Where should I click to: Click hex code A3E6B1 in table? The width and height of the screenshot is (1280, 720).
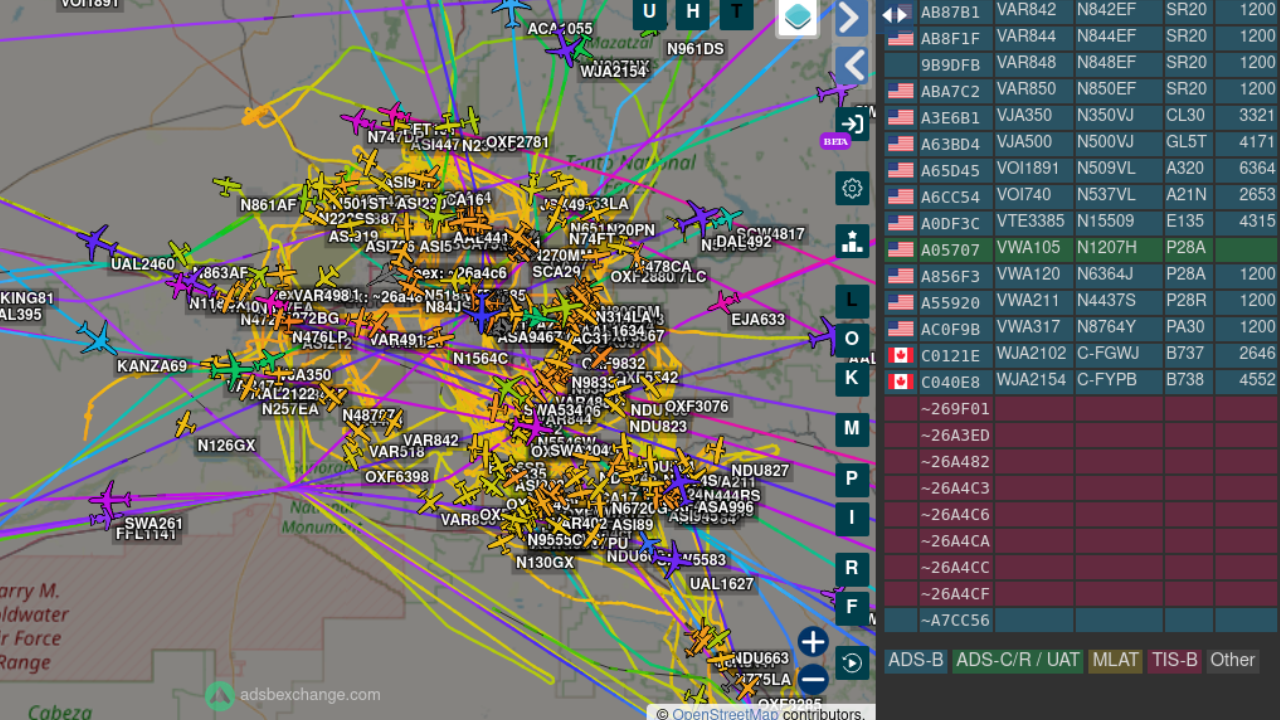950,117
